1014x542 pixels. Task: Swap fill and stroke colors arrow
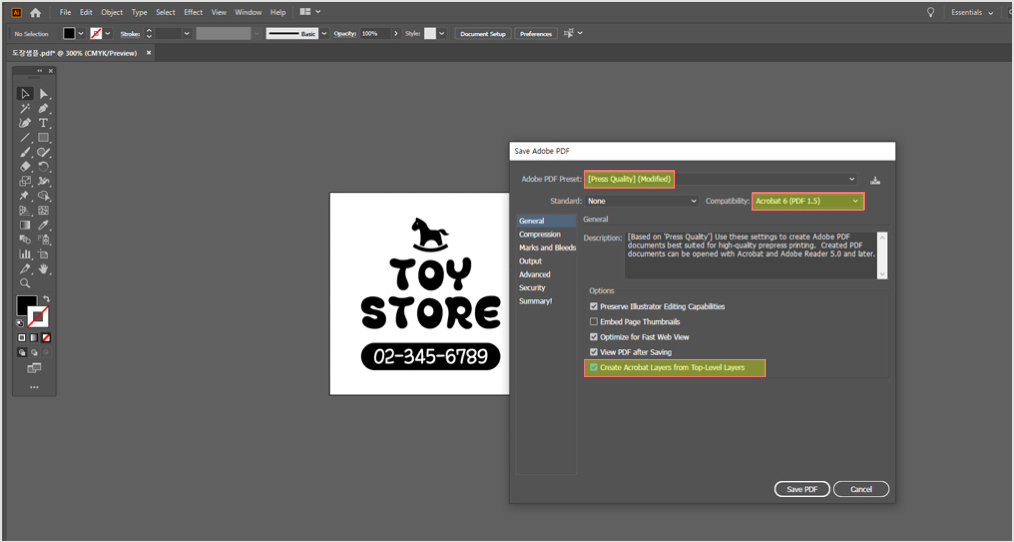click(x=46, y=299)
